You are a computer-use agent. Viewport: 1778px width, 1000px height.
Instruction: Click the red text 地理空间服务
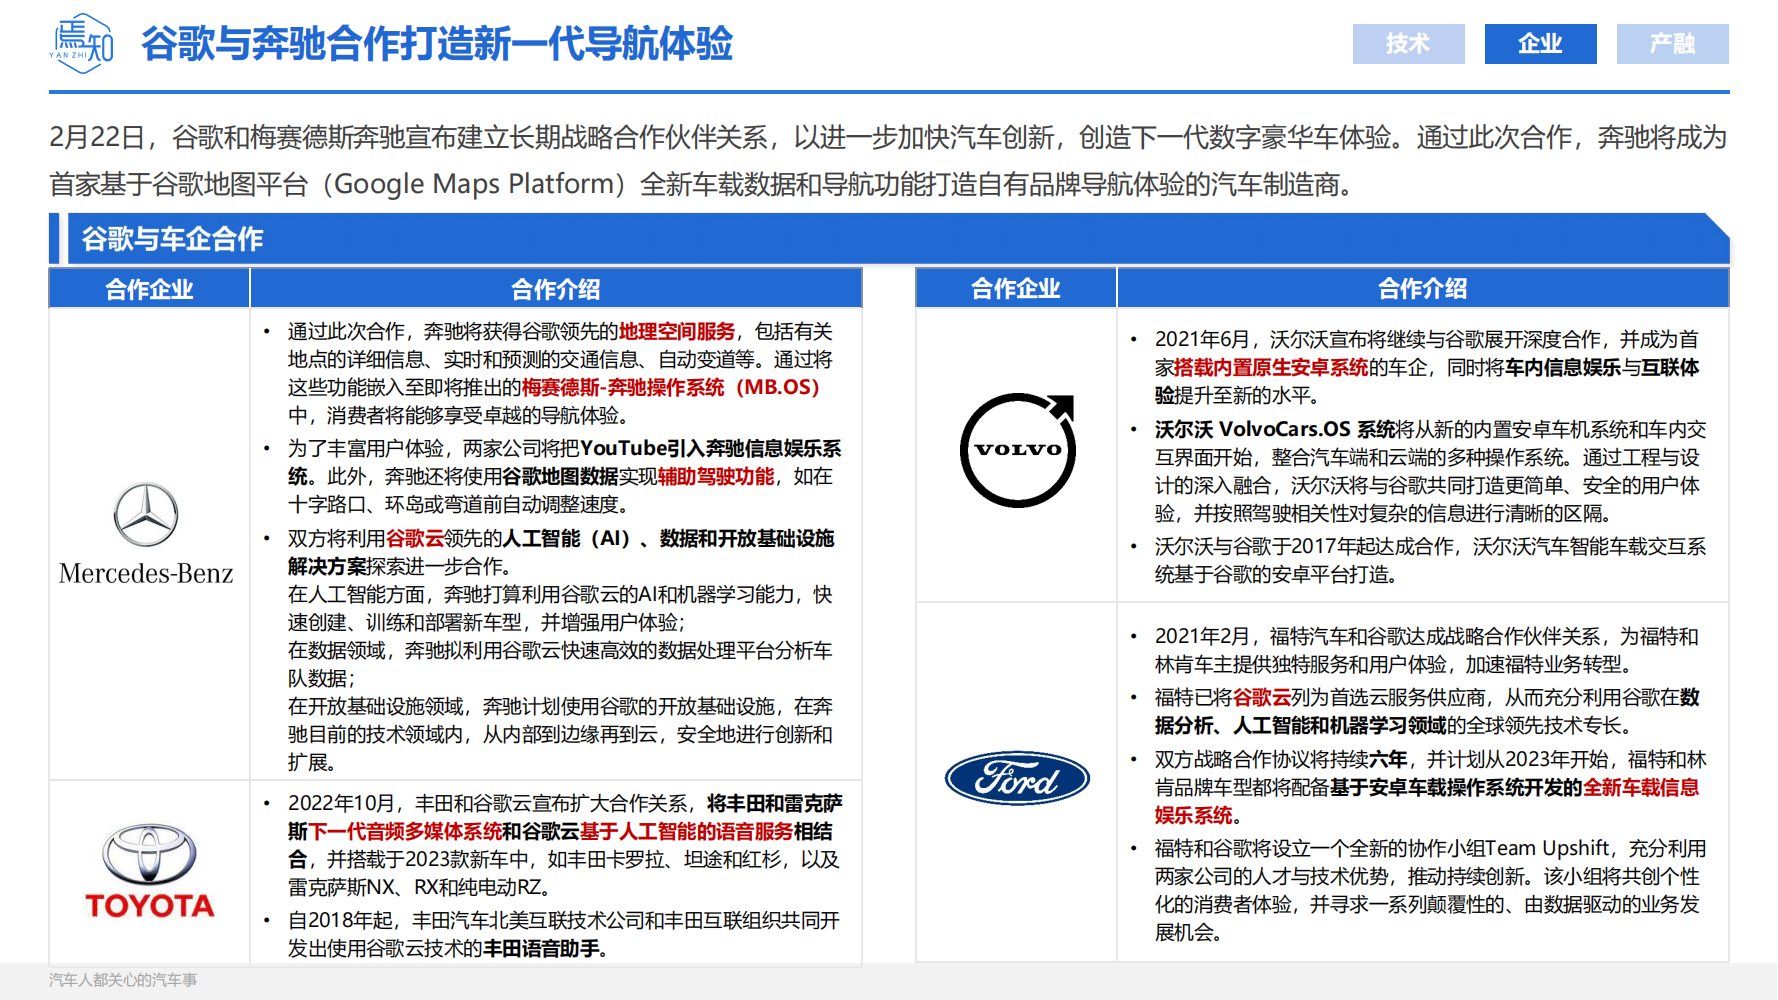[676, 331]
